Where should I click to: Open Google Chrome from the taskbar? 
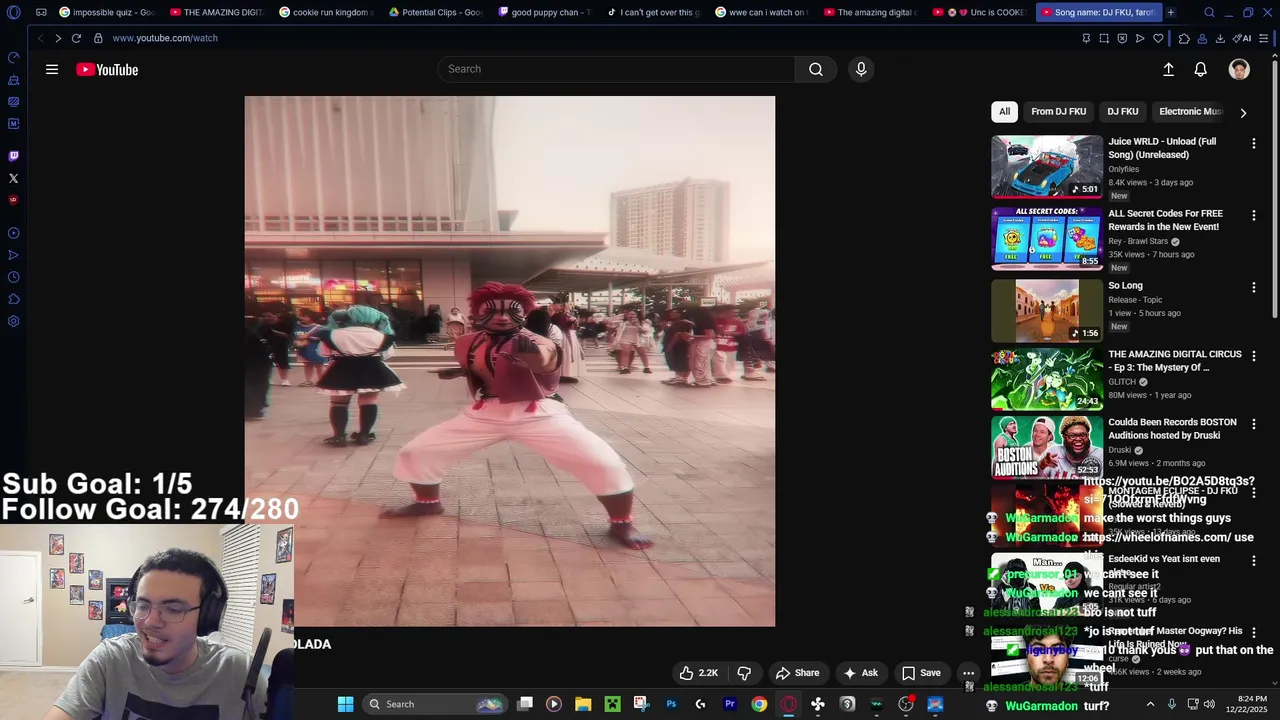pyautogui.click(x=759, y=704)
